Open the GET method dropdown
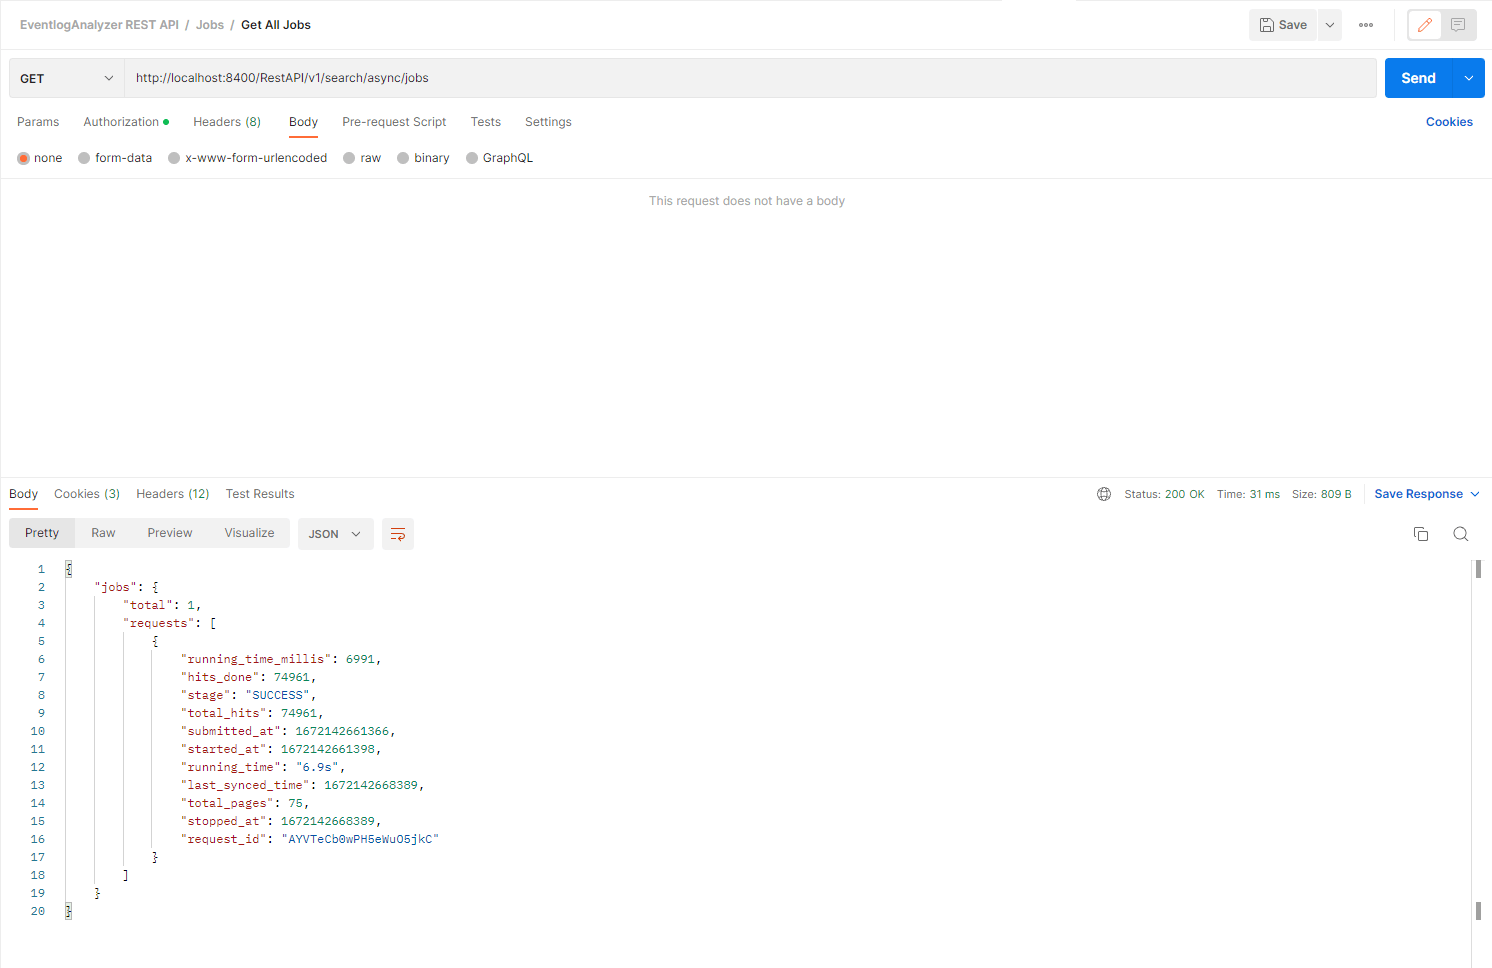The height and width of the screenshot is (968, 1492). point(65,77)
